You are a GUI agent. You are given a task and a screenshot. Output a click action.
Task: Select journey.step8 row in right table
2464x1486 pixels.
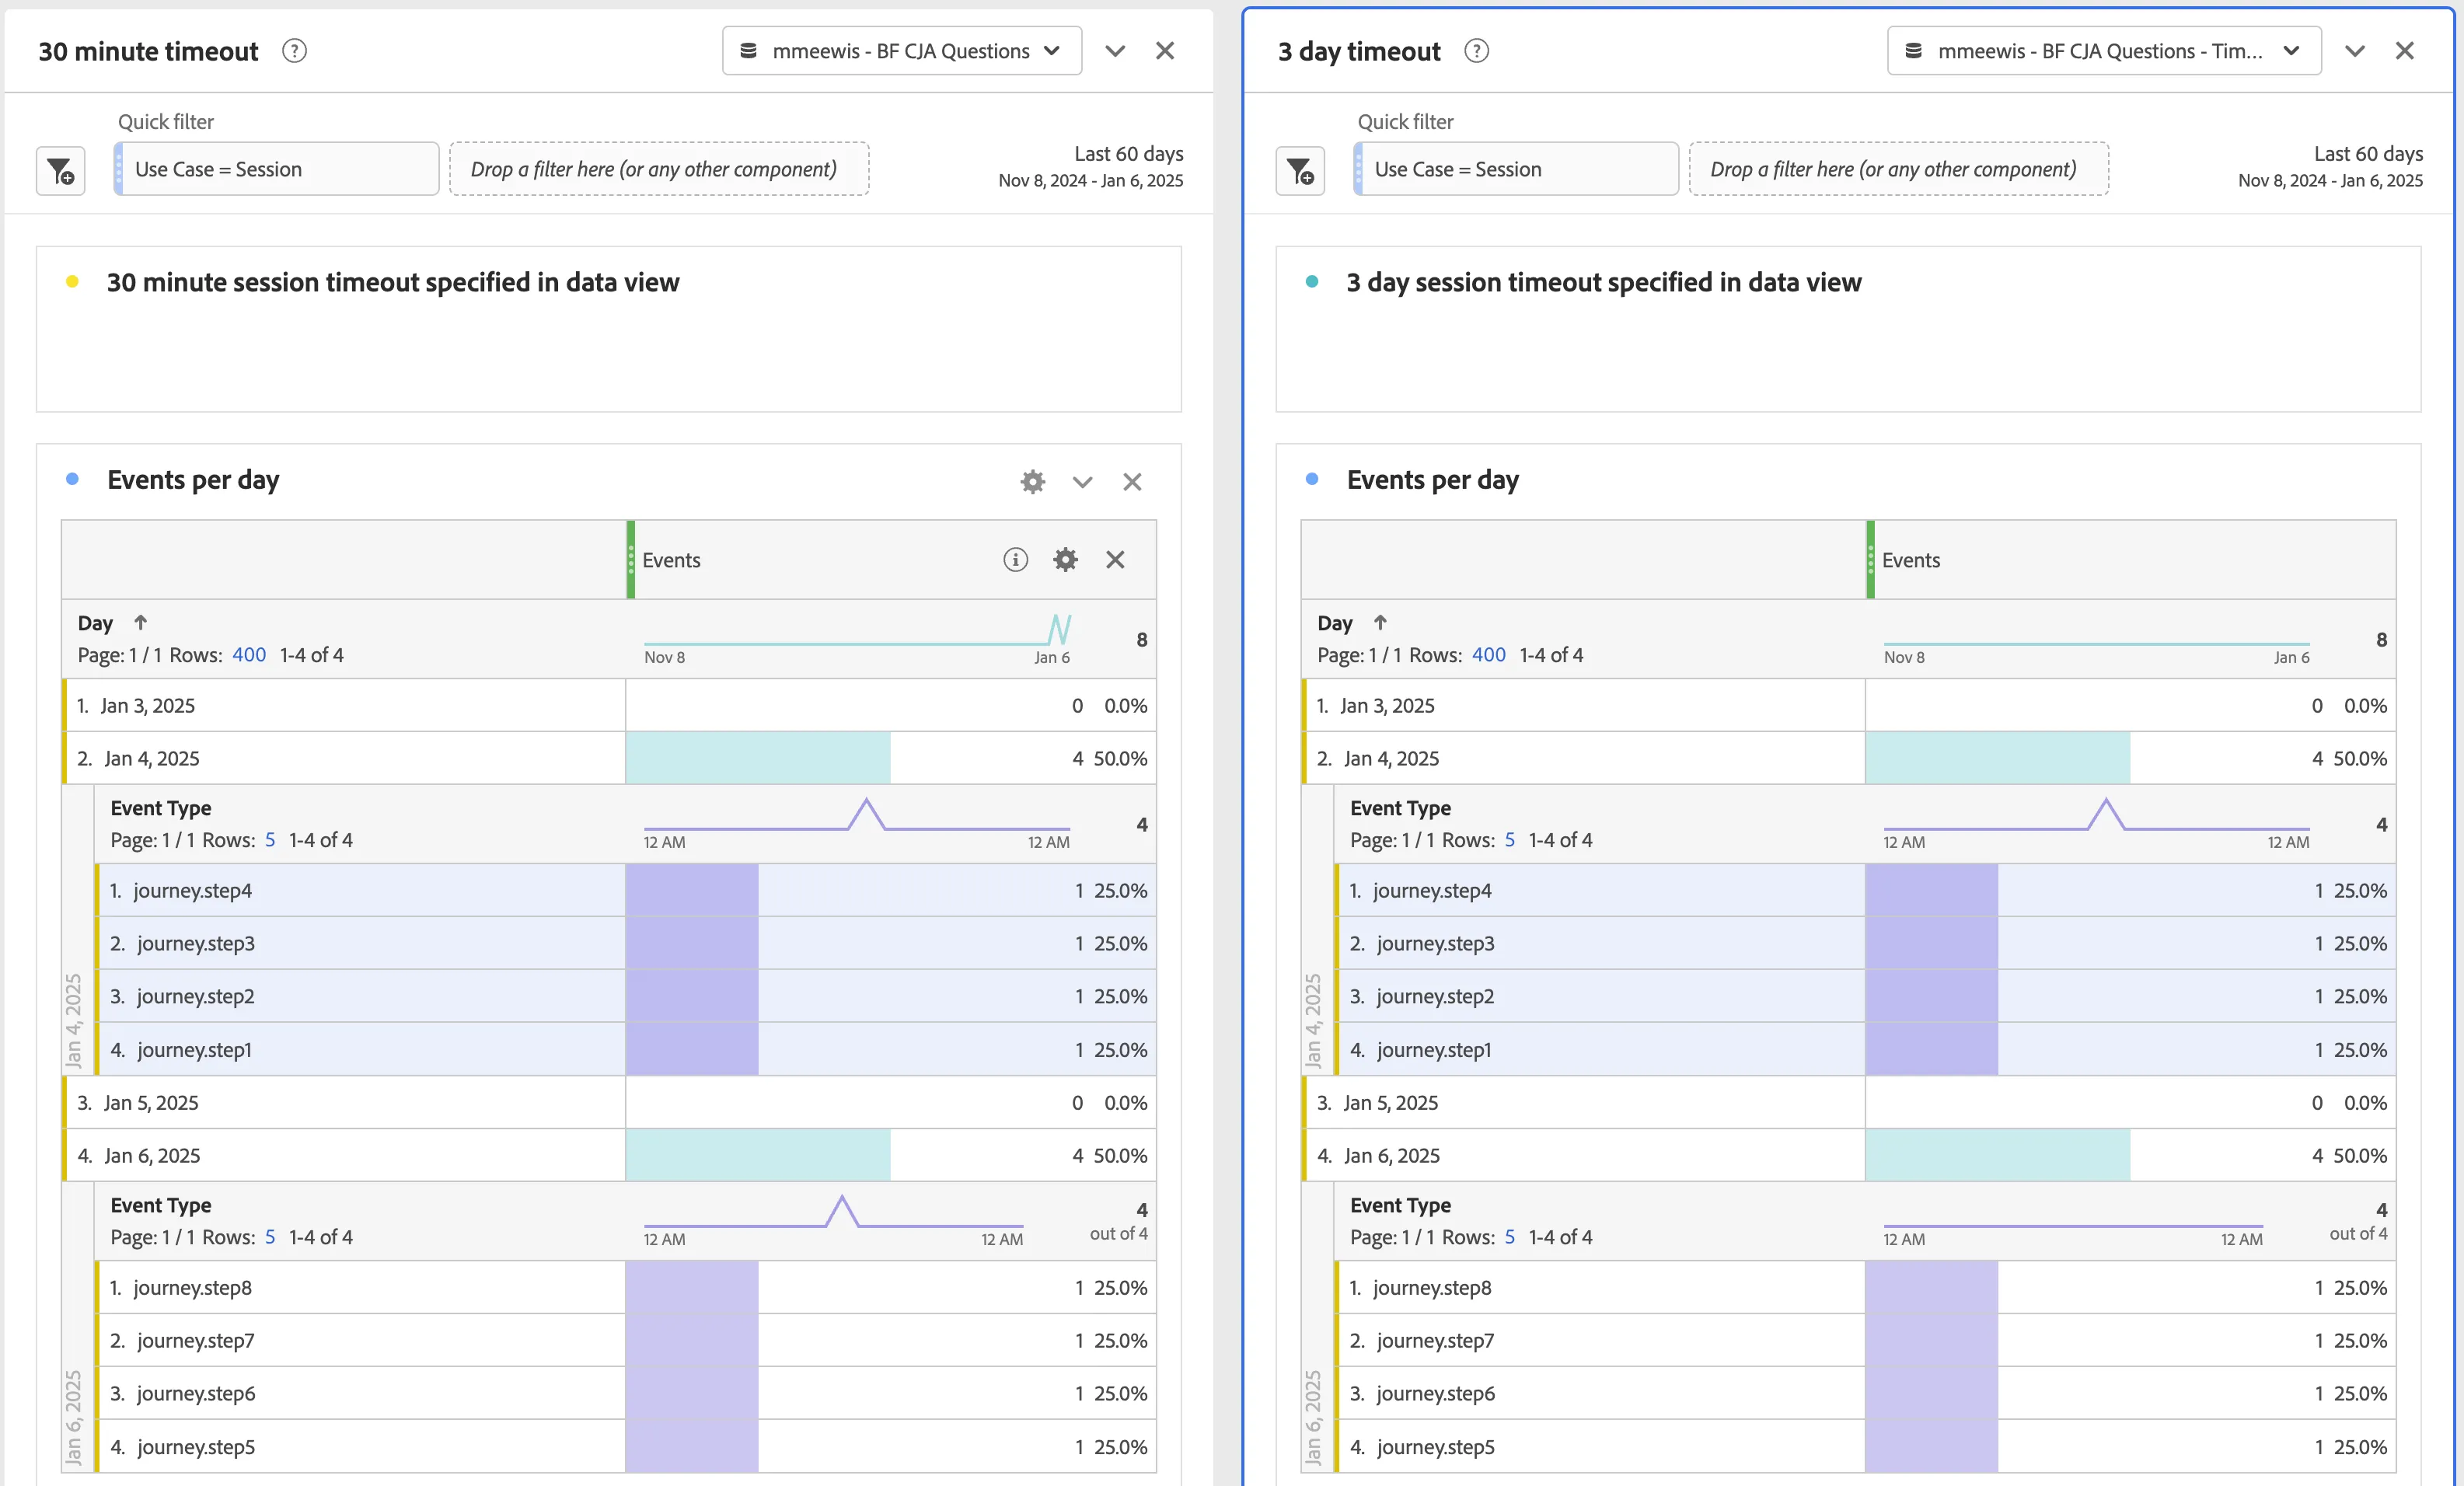click(1865, 1288)
